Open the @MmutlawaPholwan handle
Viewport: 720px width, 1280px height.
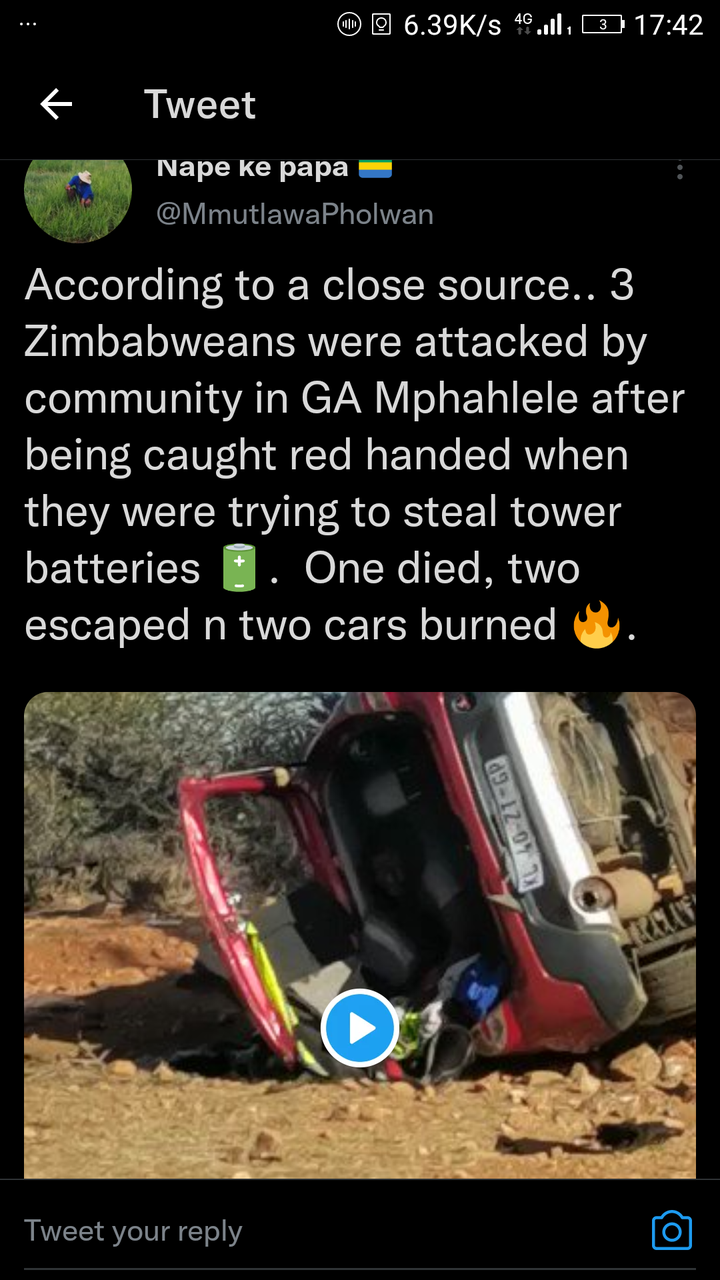(x=295, y=215)
